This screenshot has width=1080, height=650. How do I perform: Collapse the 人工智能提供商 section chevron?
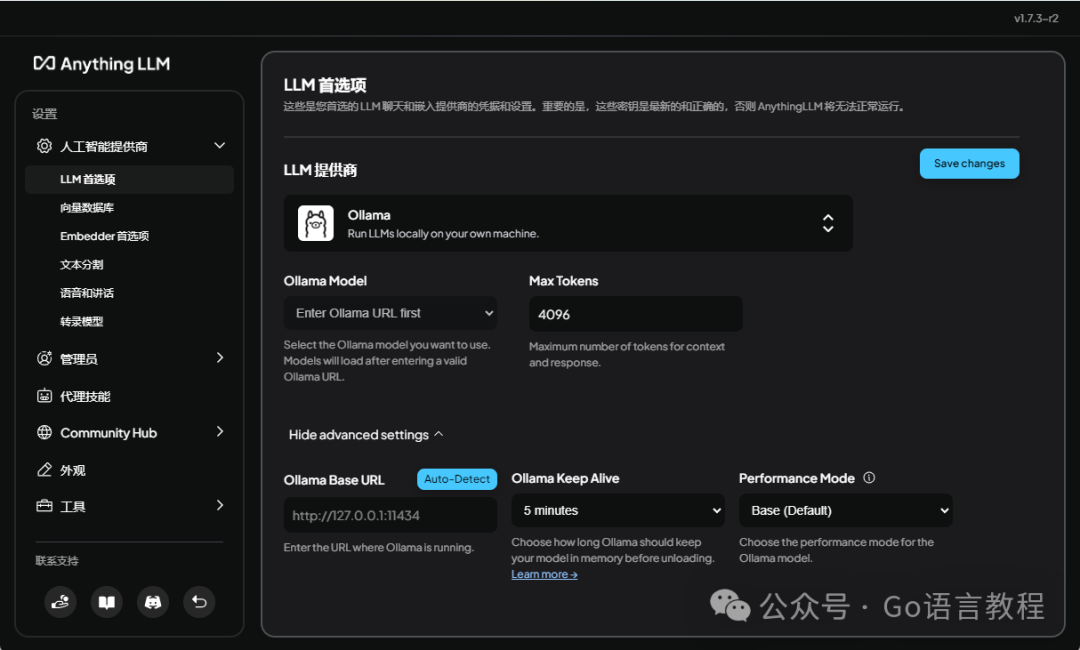tap(220, 145)
